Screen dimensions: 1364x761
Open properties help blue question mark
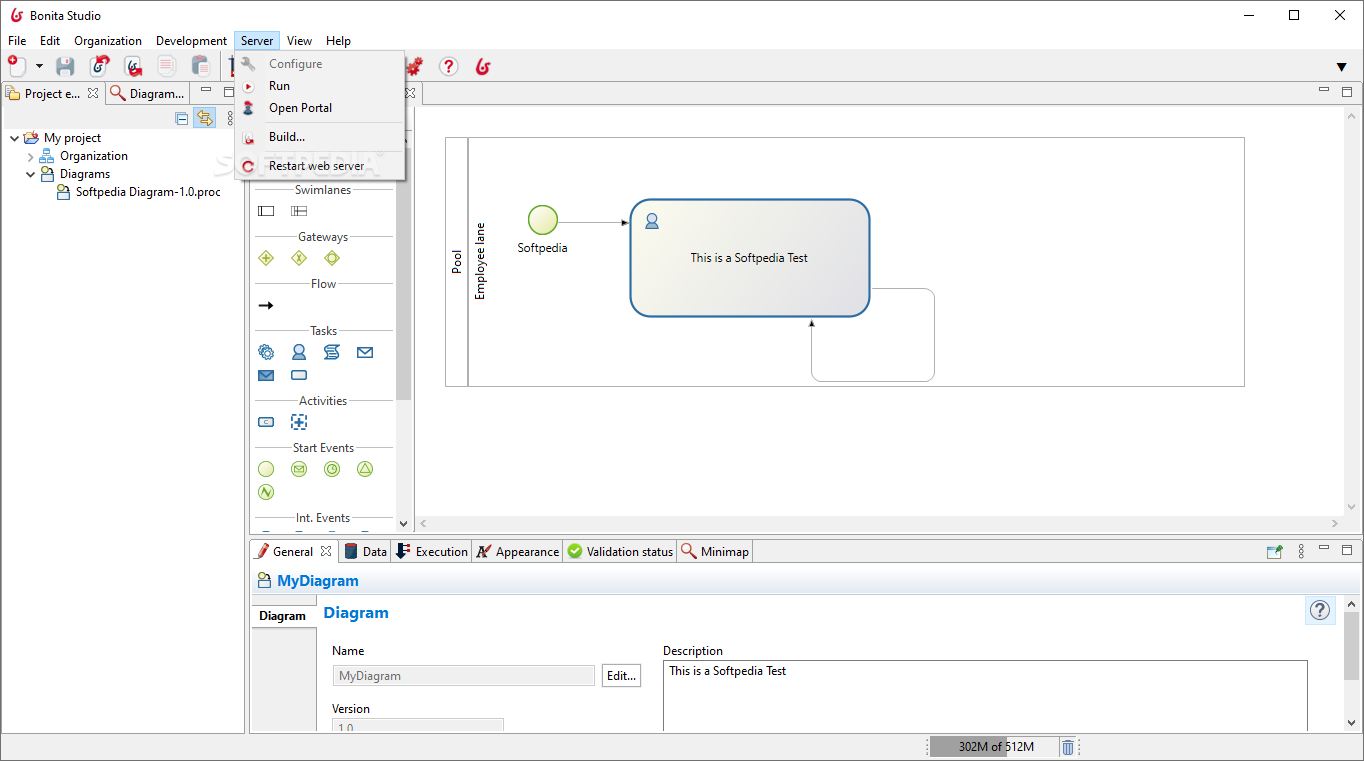(x=1320, y=610)
